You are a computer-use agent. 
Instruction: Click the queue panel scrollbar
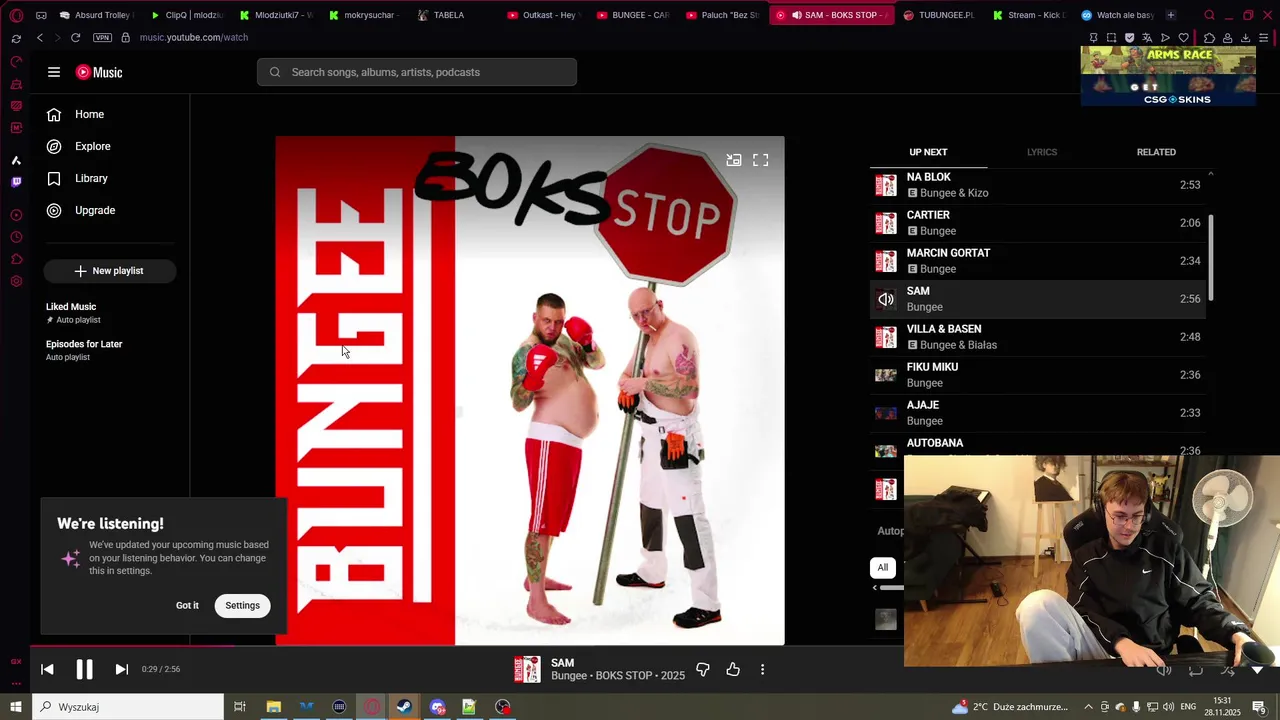pyautogui.click(x=1210, y=258)
